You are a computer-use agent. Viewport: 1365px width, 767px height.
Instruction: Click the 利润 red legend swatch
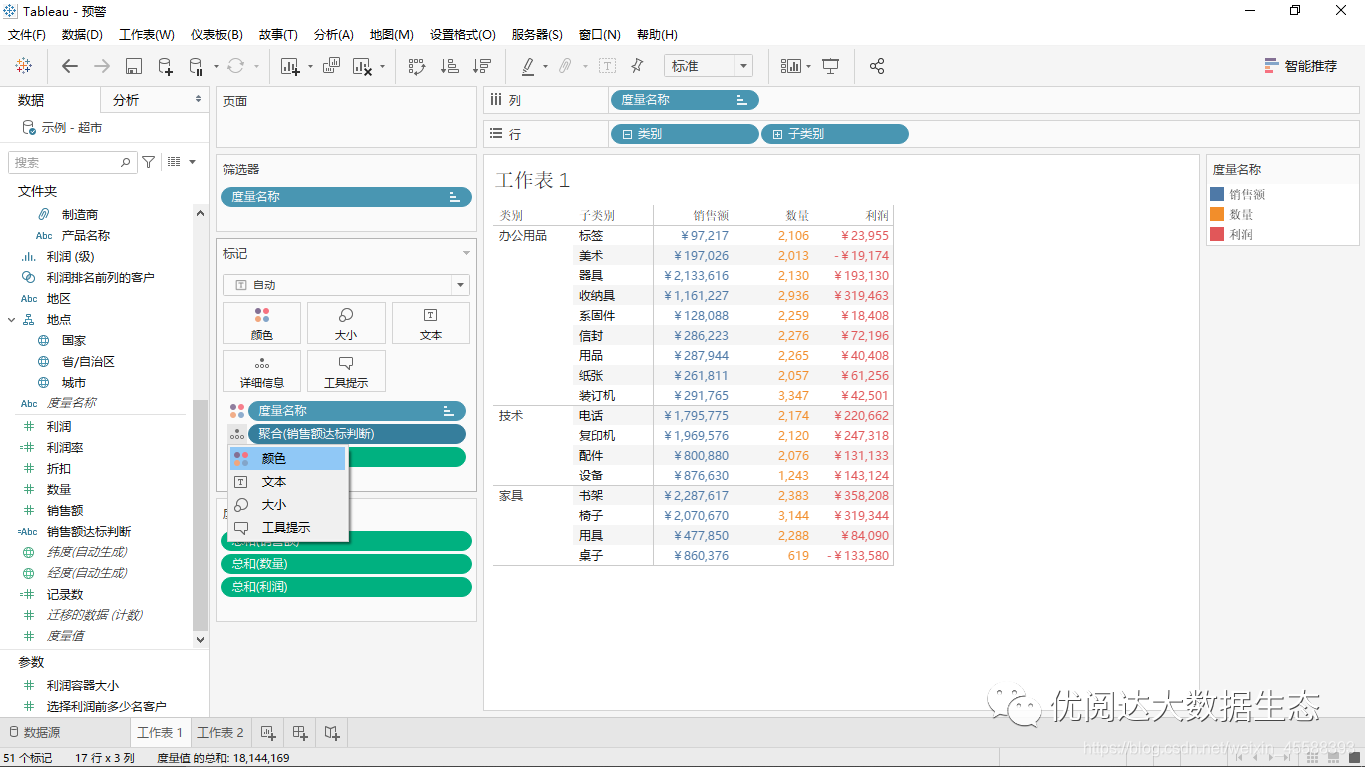1217,234
